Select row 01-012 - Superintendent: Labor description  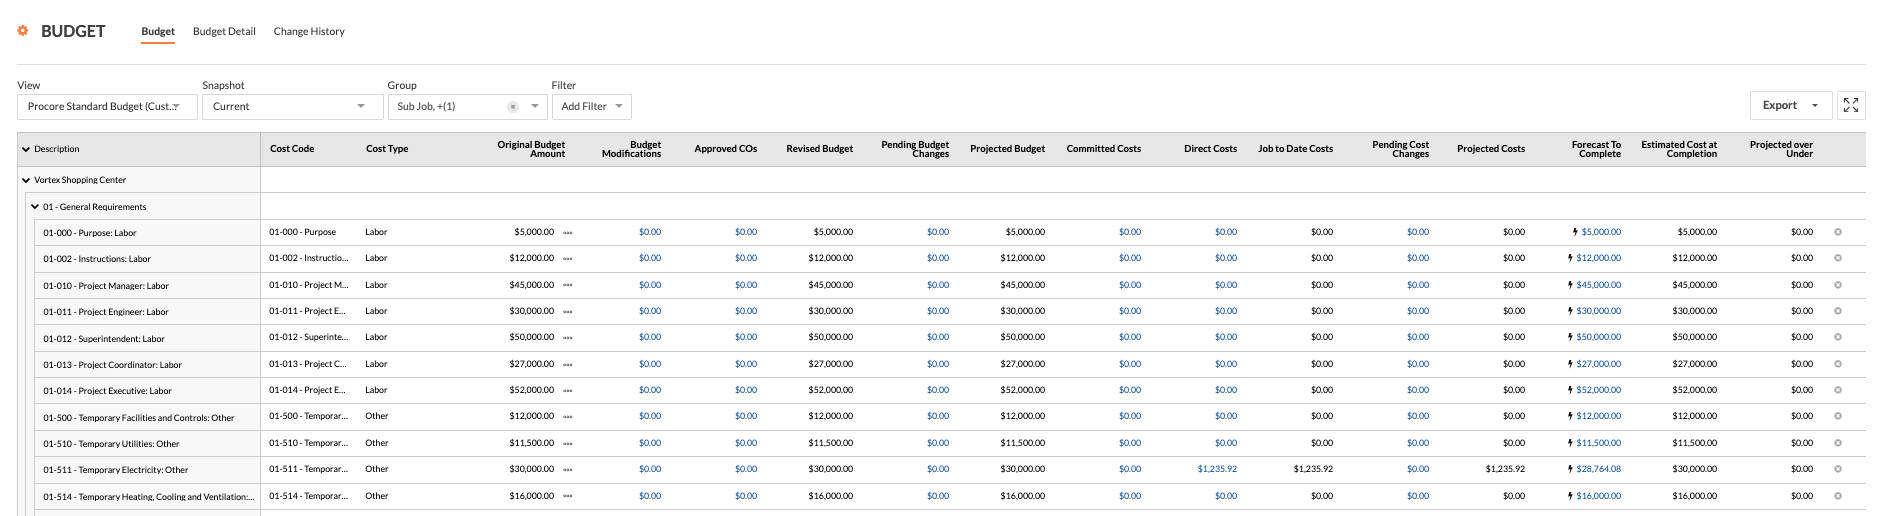coord(104,339)
